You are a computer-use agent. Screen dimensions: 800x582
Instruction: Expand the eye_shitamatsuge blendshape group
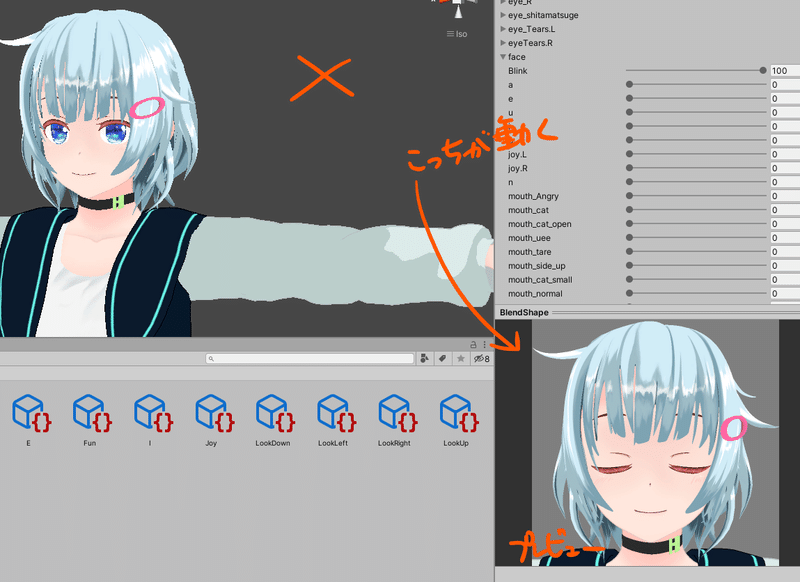503,15
